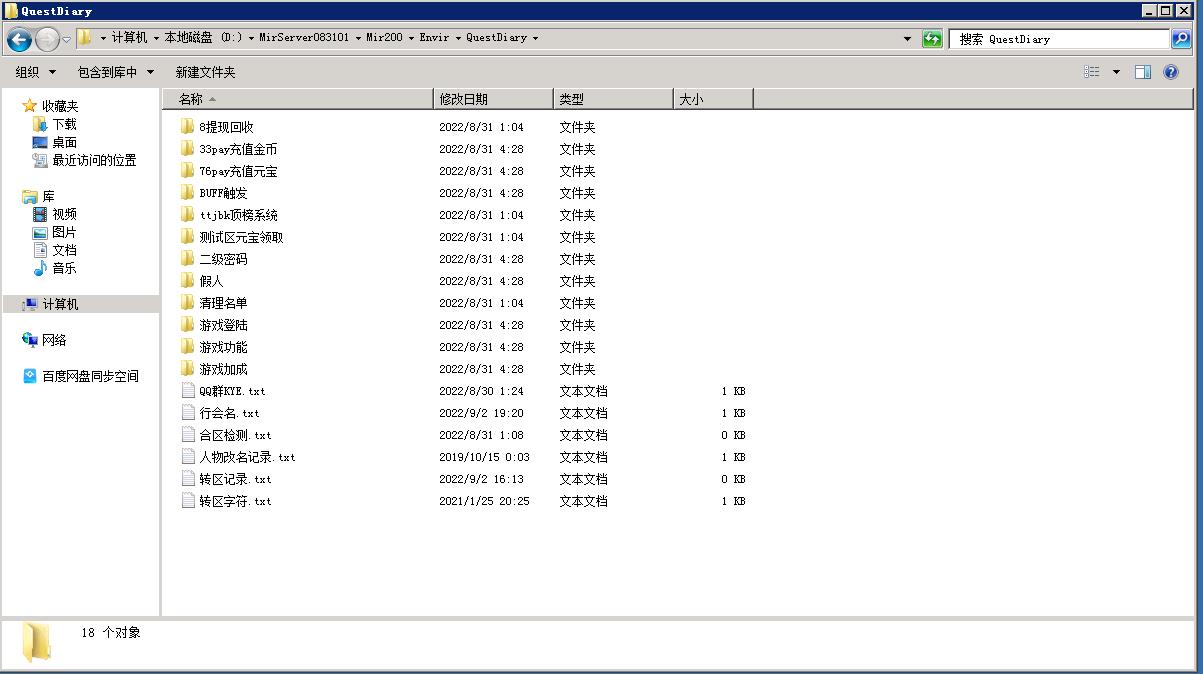Click the search magnifier icon
The height and width of the screenshot is (674, 1203).
coord(1181,39)
